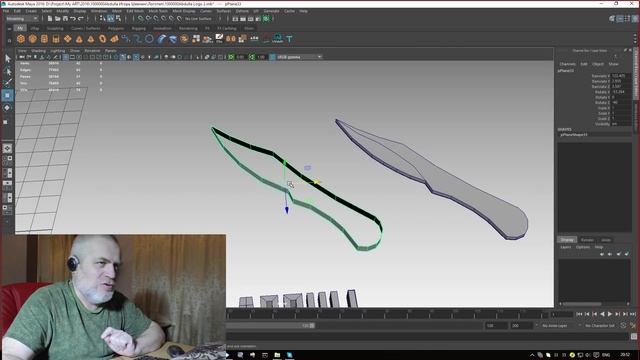Open the Windows menu
The image size is (640, 360).
tap(99, 11)
